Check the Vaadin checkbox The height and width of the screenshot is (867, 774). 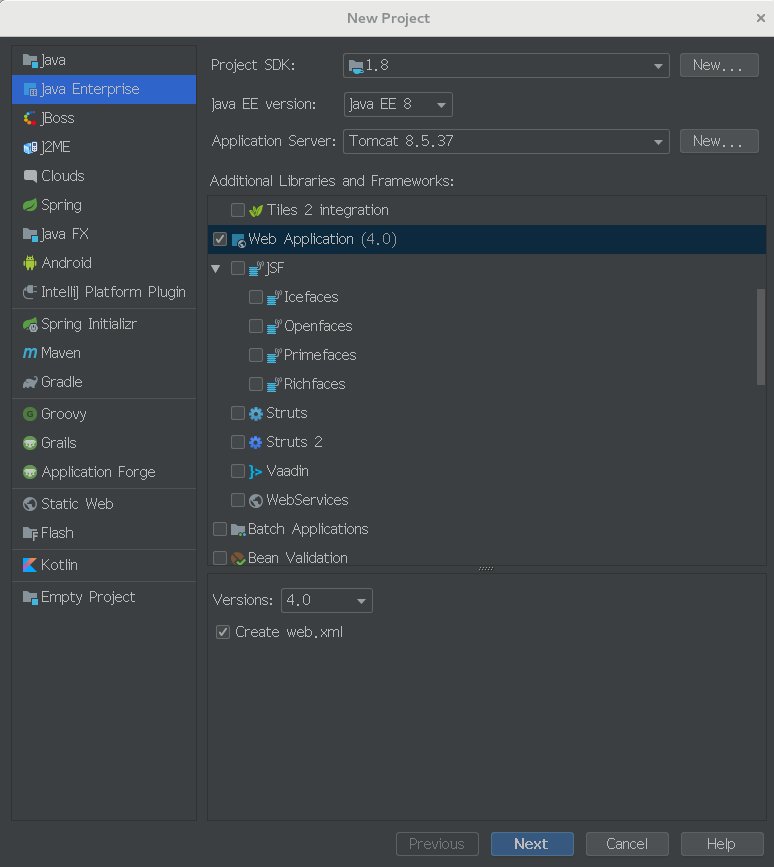pyautogui.click(x=238, y=471)
